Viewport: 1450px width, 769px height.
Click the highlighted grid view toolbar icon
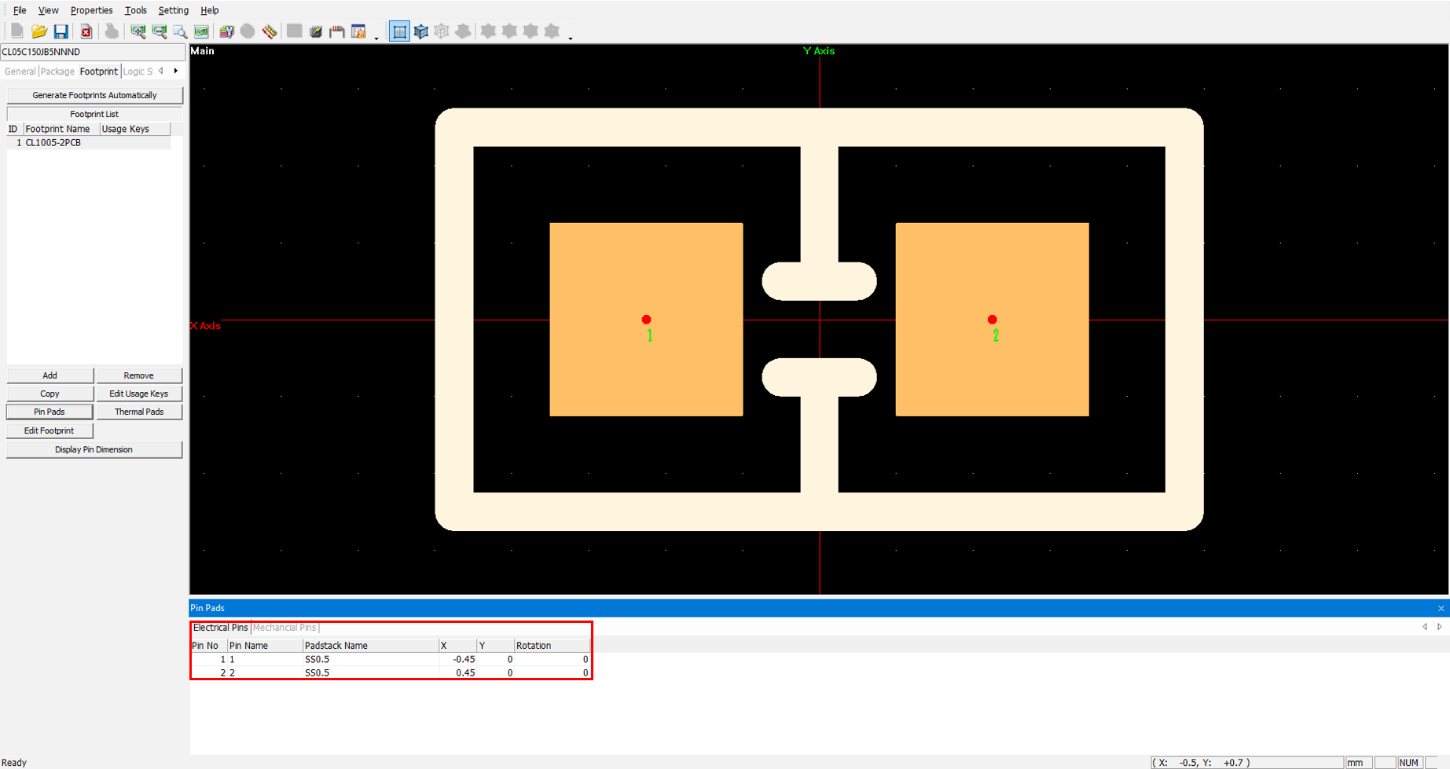399,30
